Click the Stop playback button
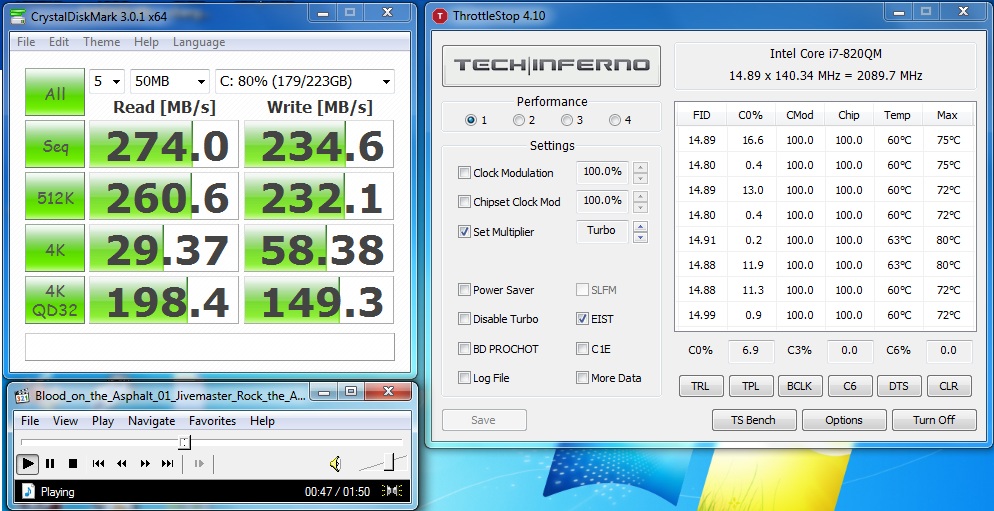Screen dimensions: 994x511 click(73, 463)
